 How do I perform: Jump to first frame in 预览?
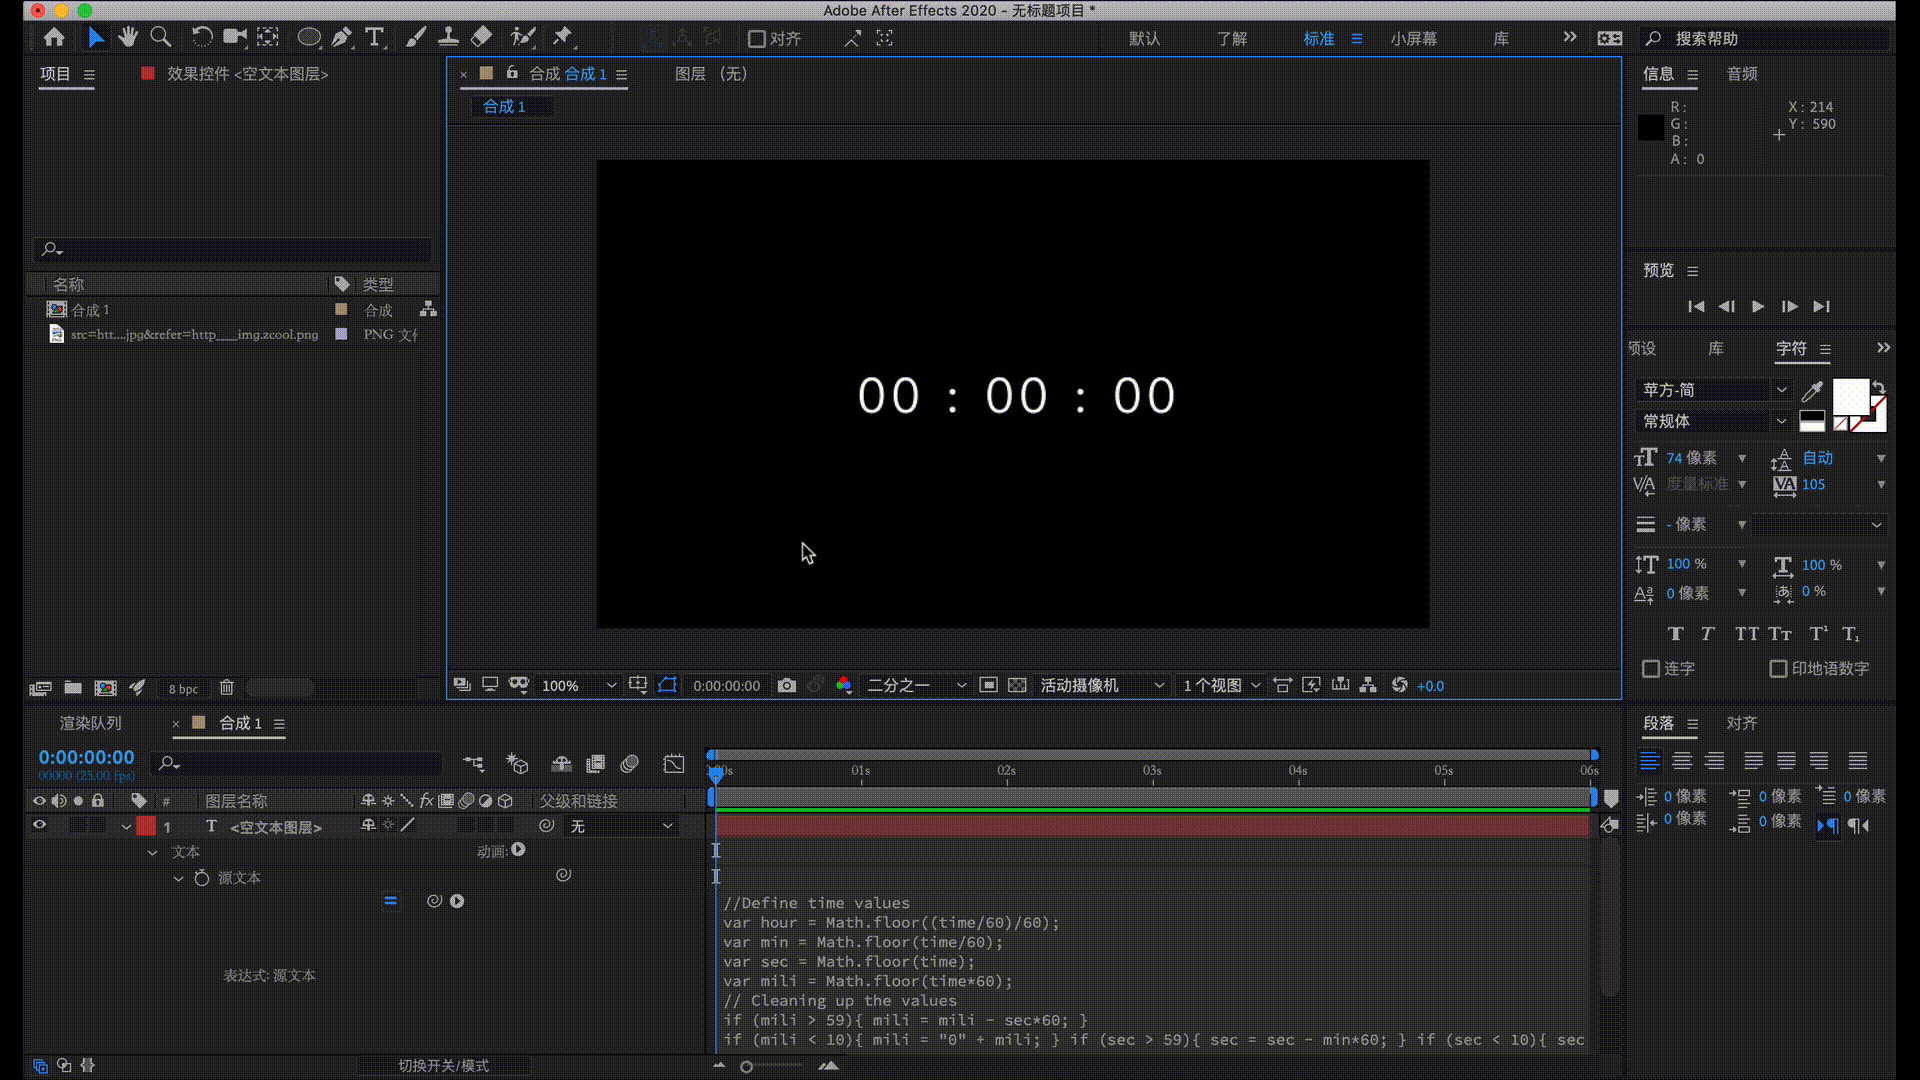coord(1696,307)
